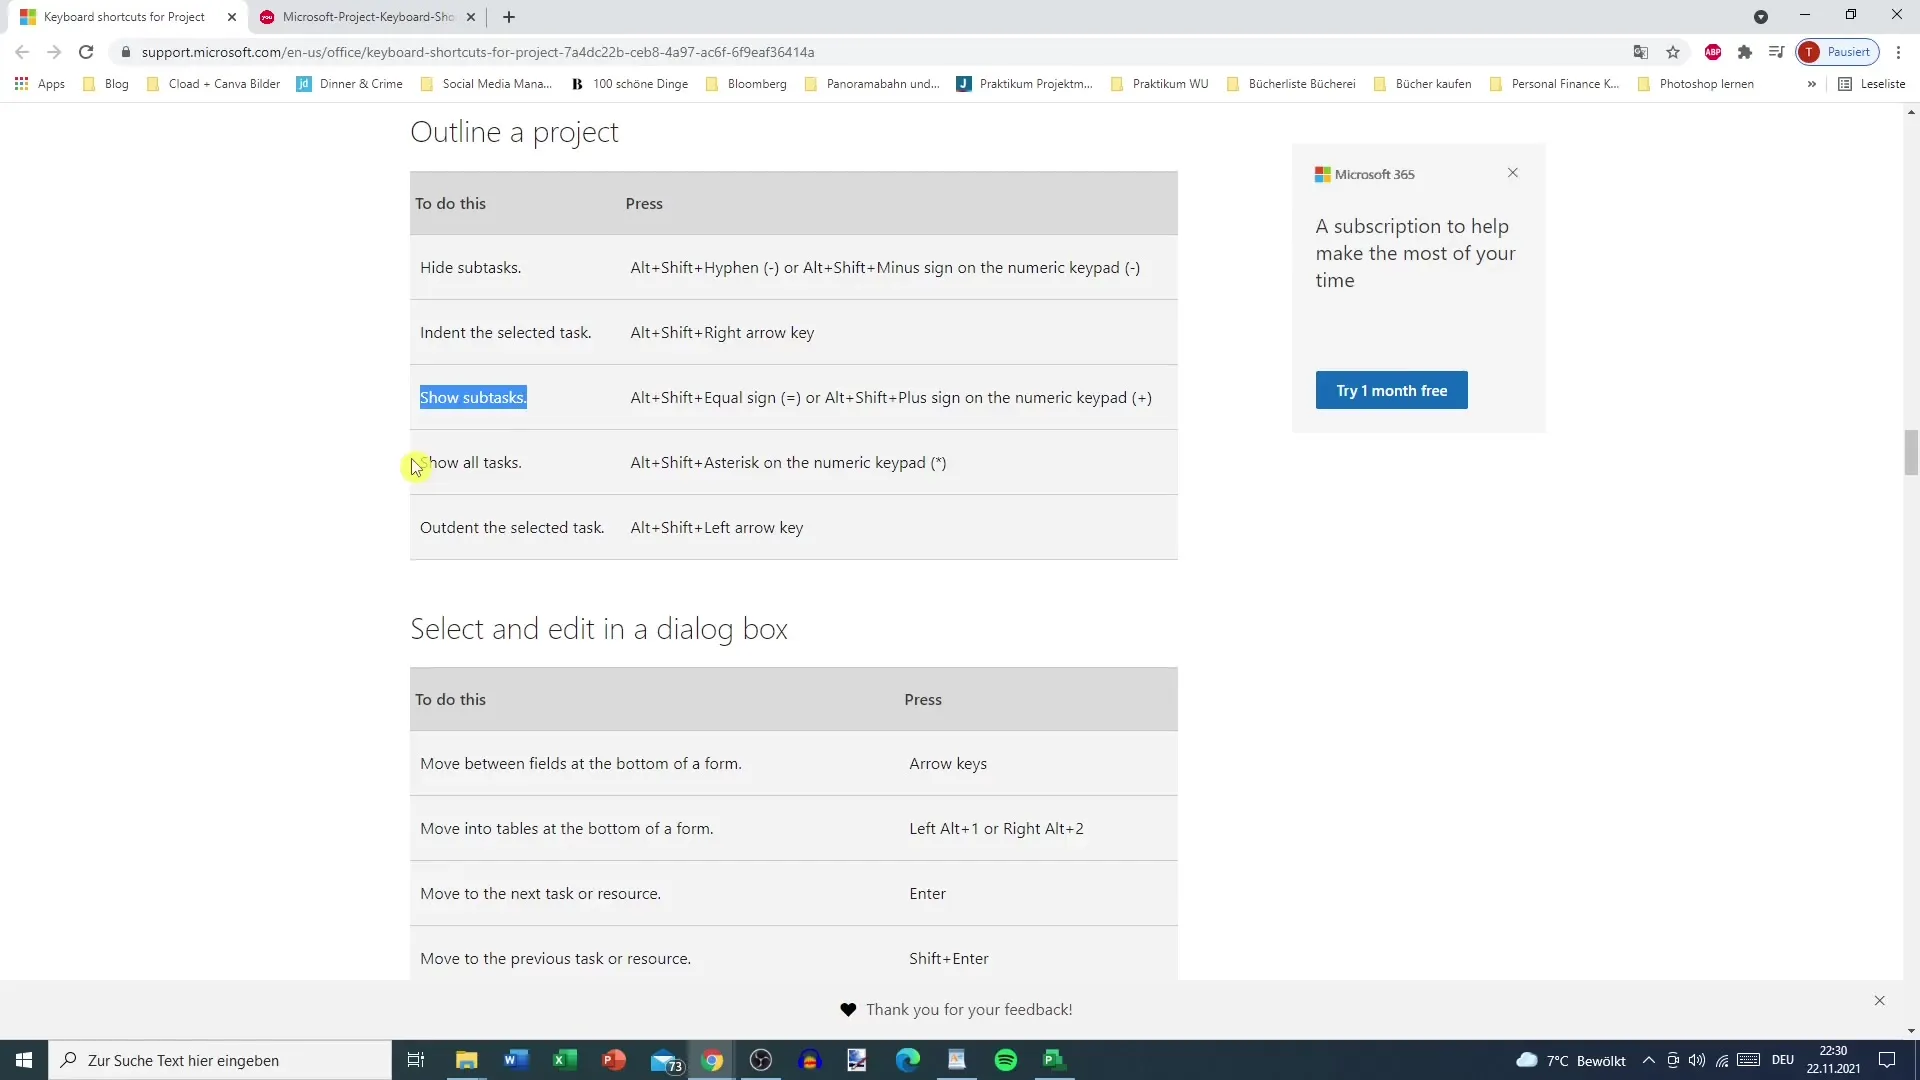Click the Excel icon in the taskbar
This screenshot has width=1920, height=1080.
point(564,1059)
